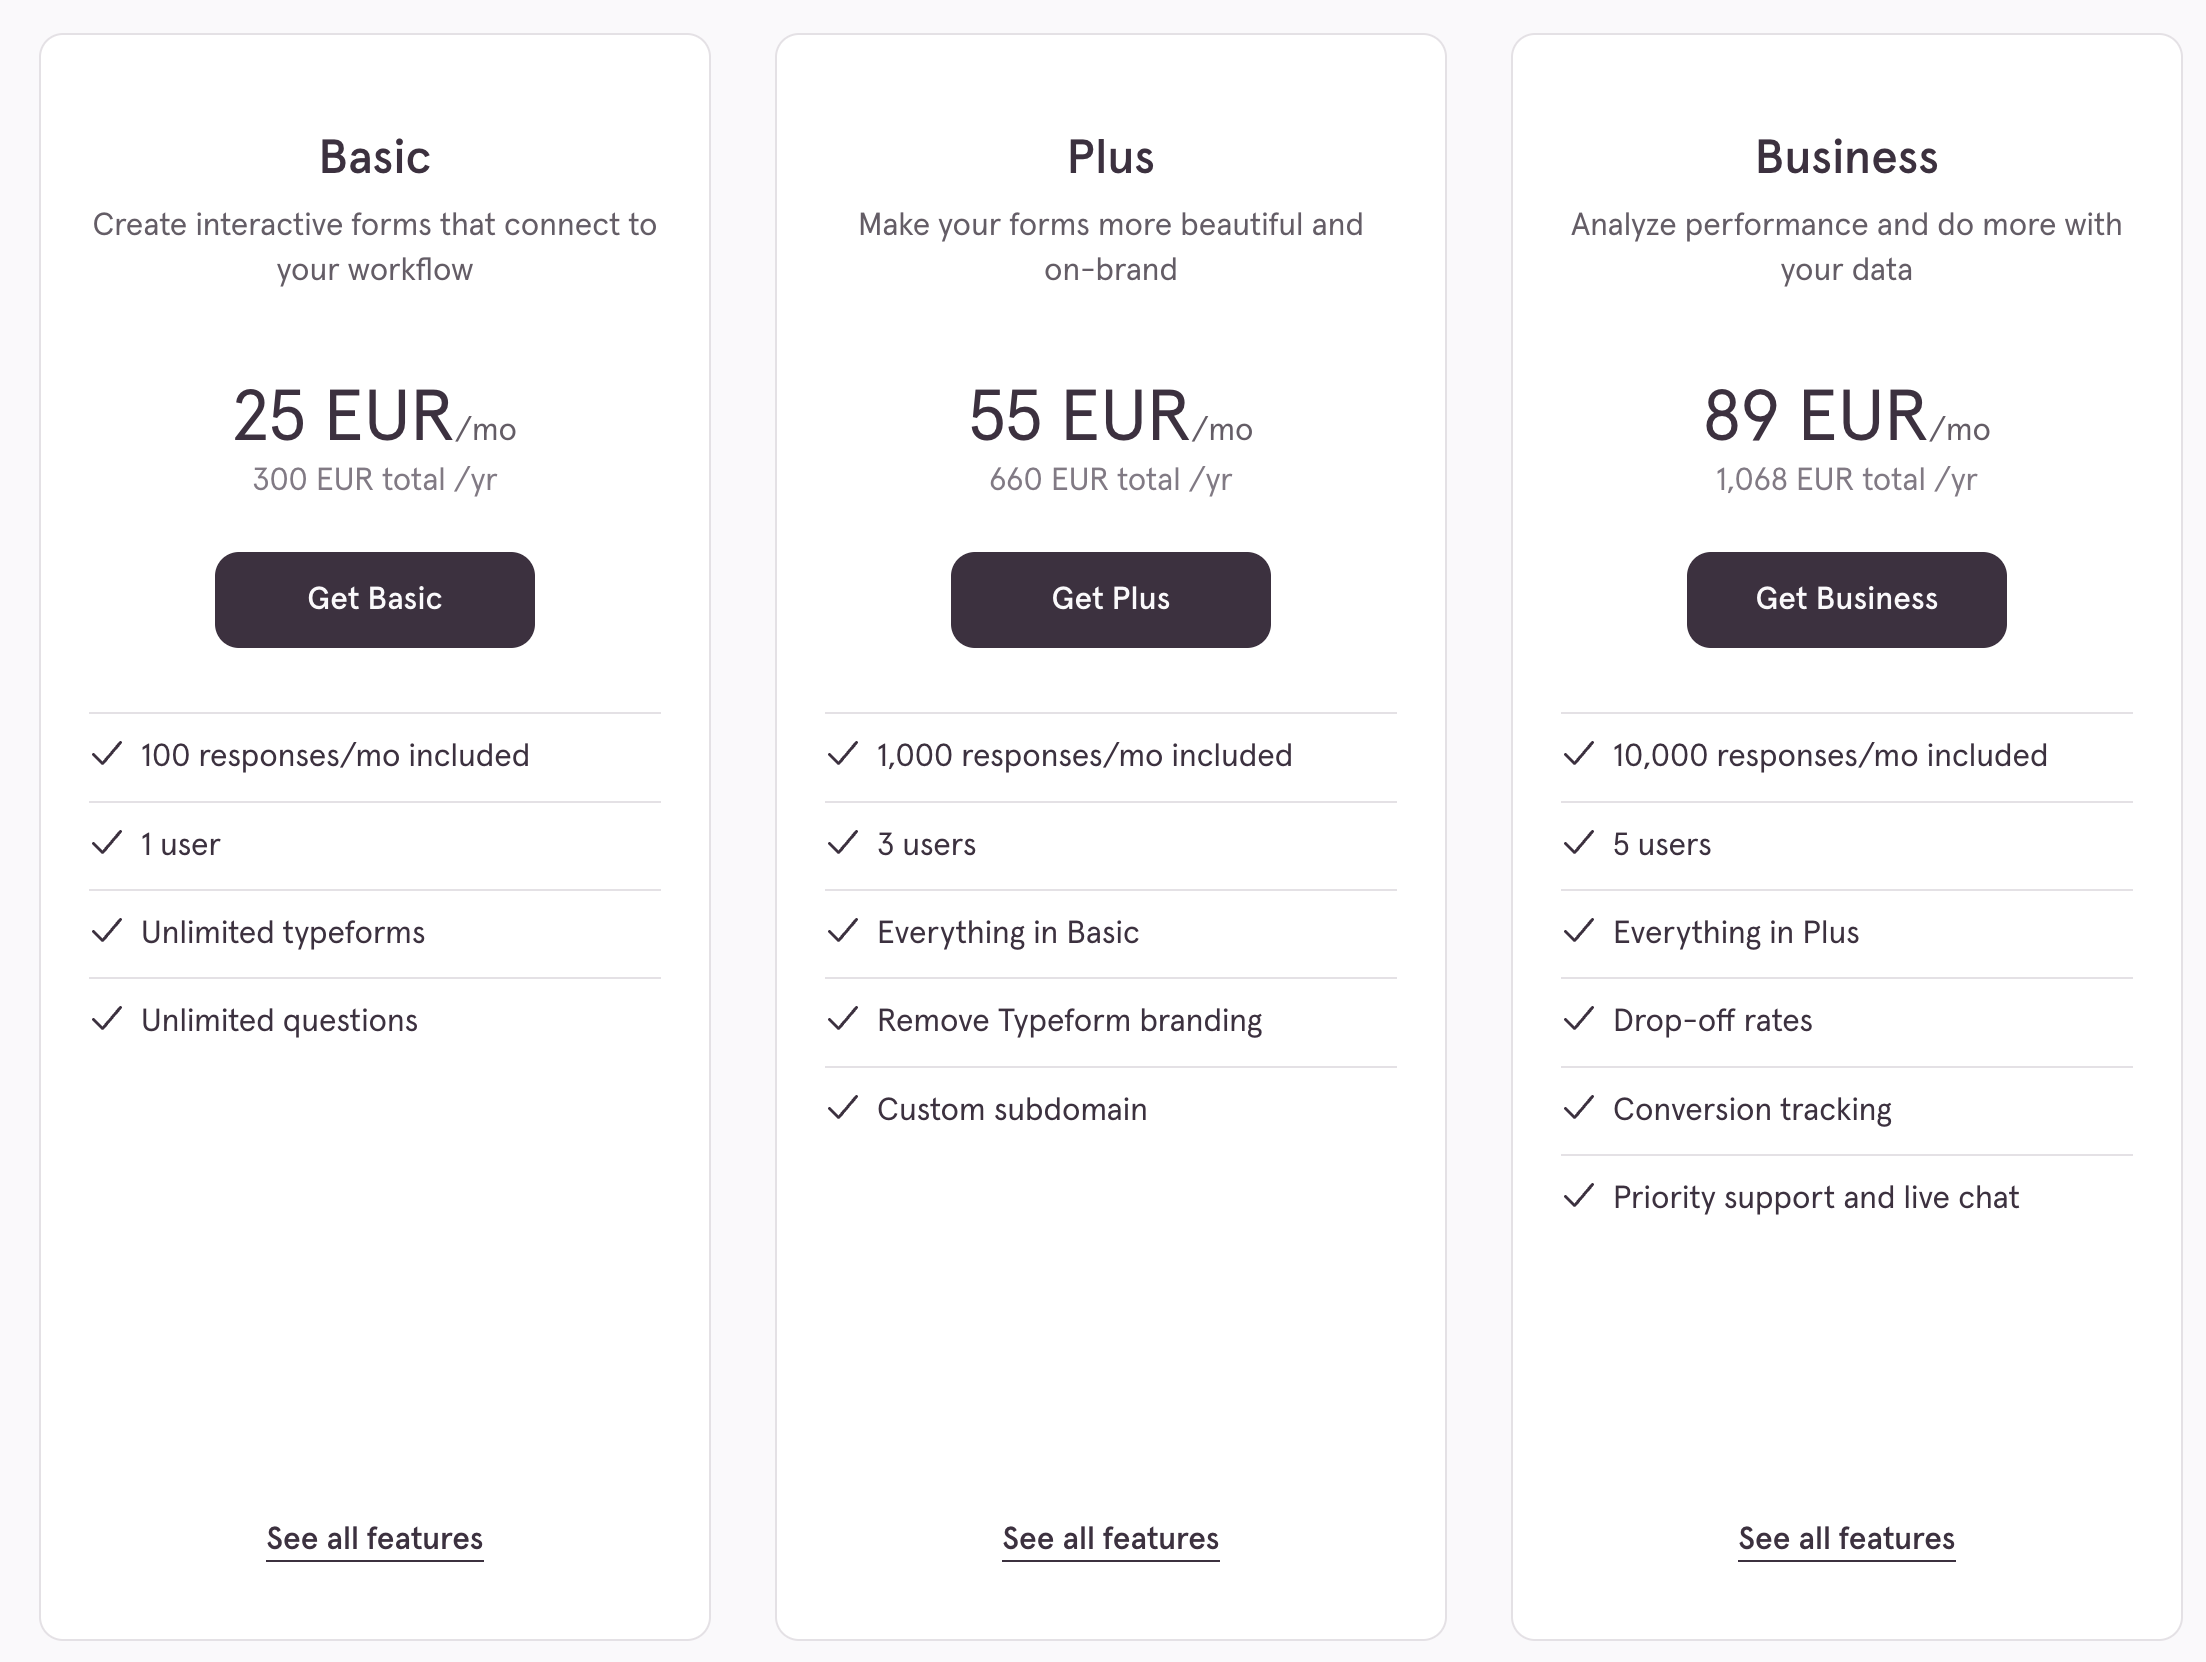Click checkmark beside Custom subdomain
Screen dimensions: 2206x1662
coord(843,1108)
